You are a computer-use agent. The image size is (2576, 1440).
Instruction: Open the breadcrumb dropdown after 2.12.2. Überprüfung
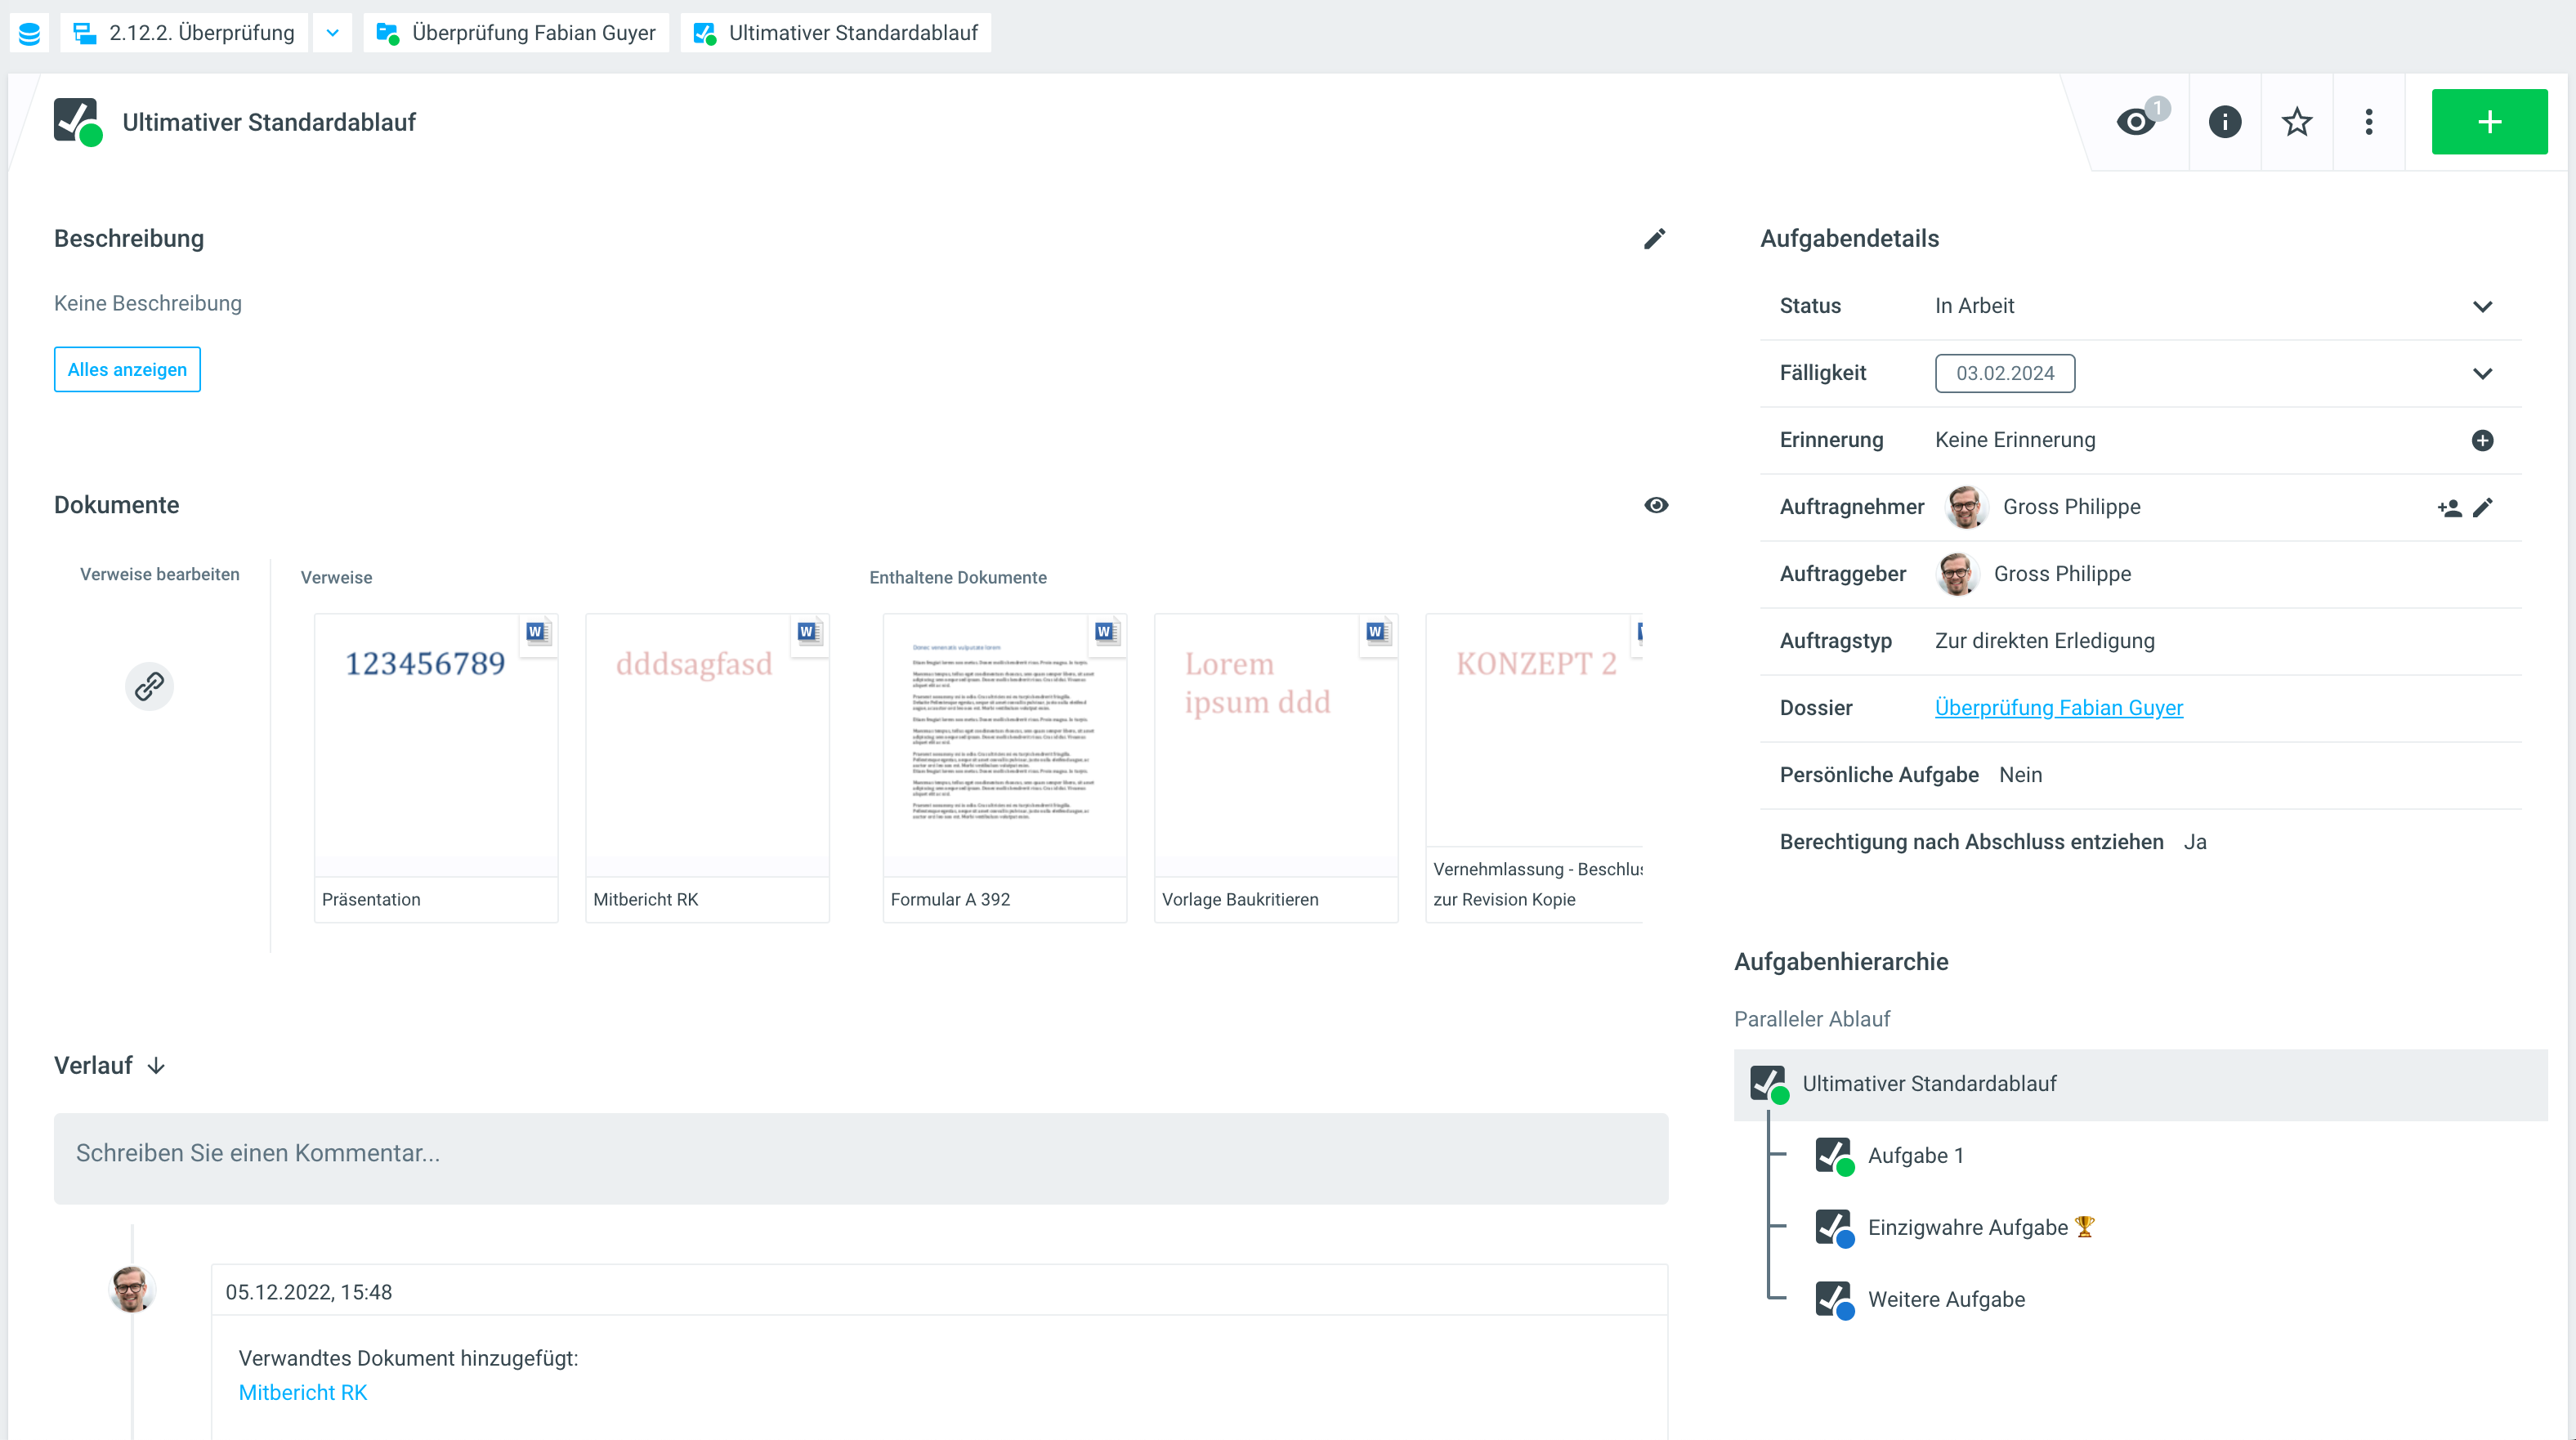(x=332, y=33)
